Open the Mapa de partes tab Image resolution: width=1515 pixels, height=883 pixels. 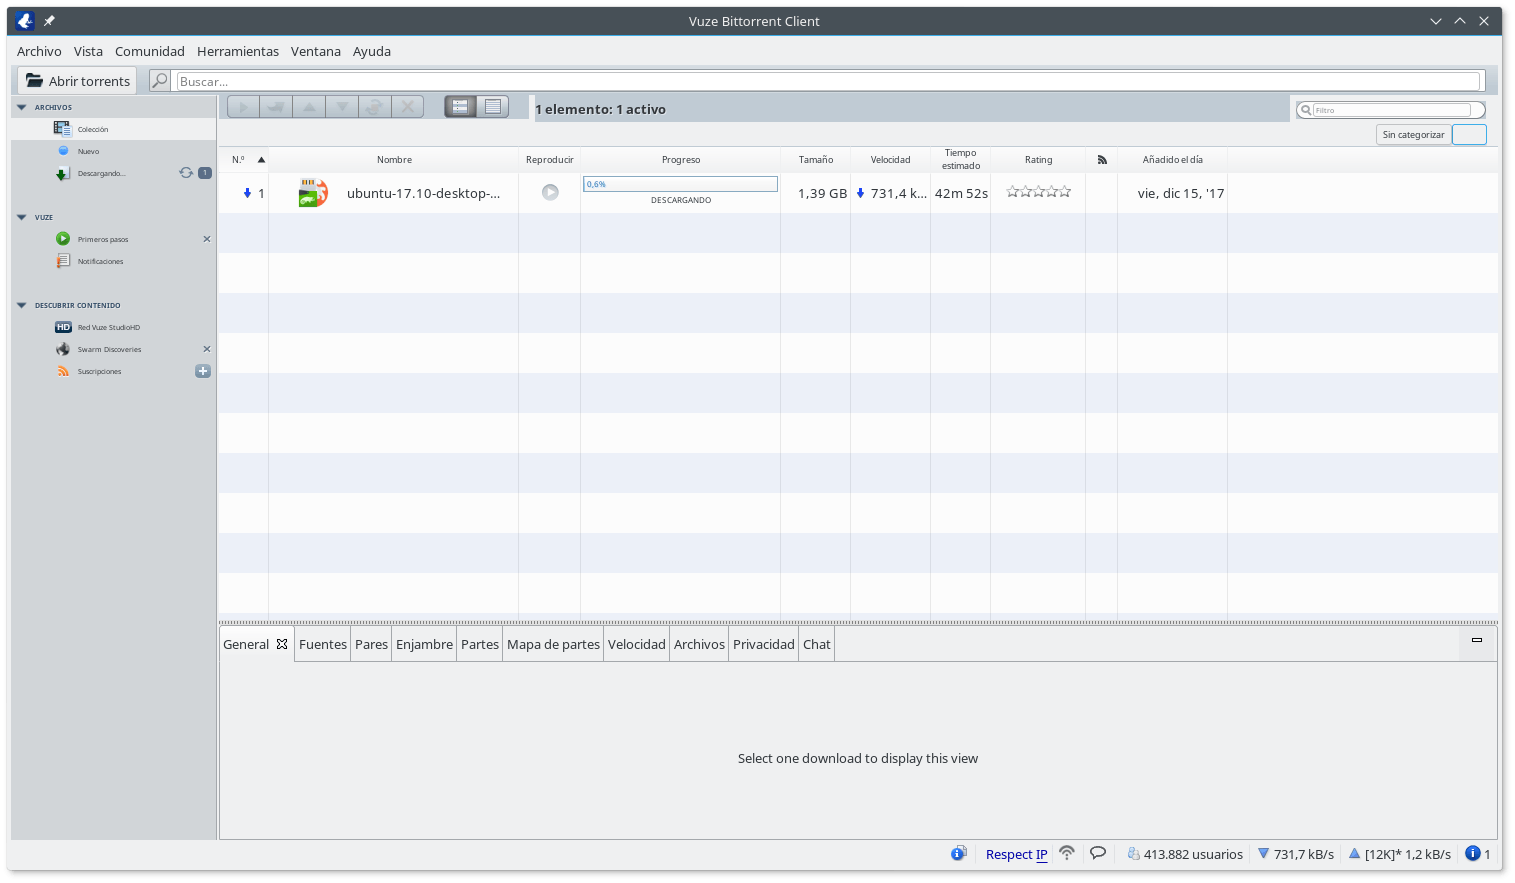(x=553, y=645)
